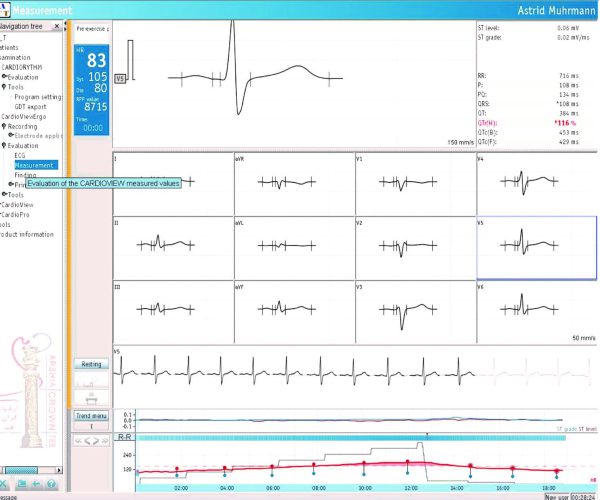Open GDT export in navigation tree
This screenshot has height=500, width=600.
pyautogui.click(x=31, y=106)
